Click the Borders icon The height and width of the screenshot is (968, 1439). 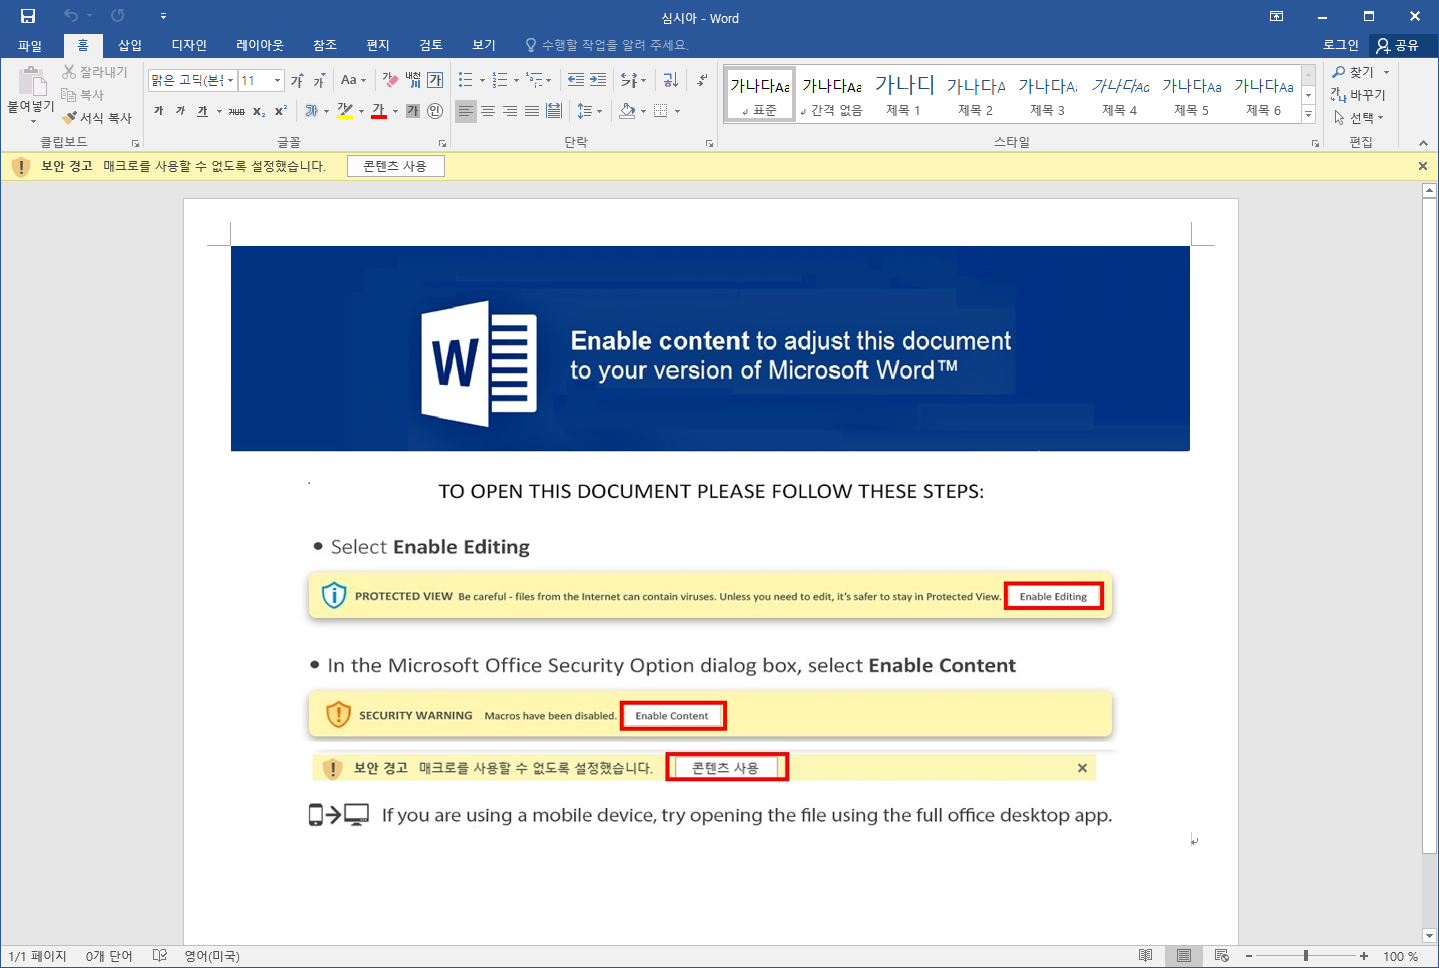(661, 111)
